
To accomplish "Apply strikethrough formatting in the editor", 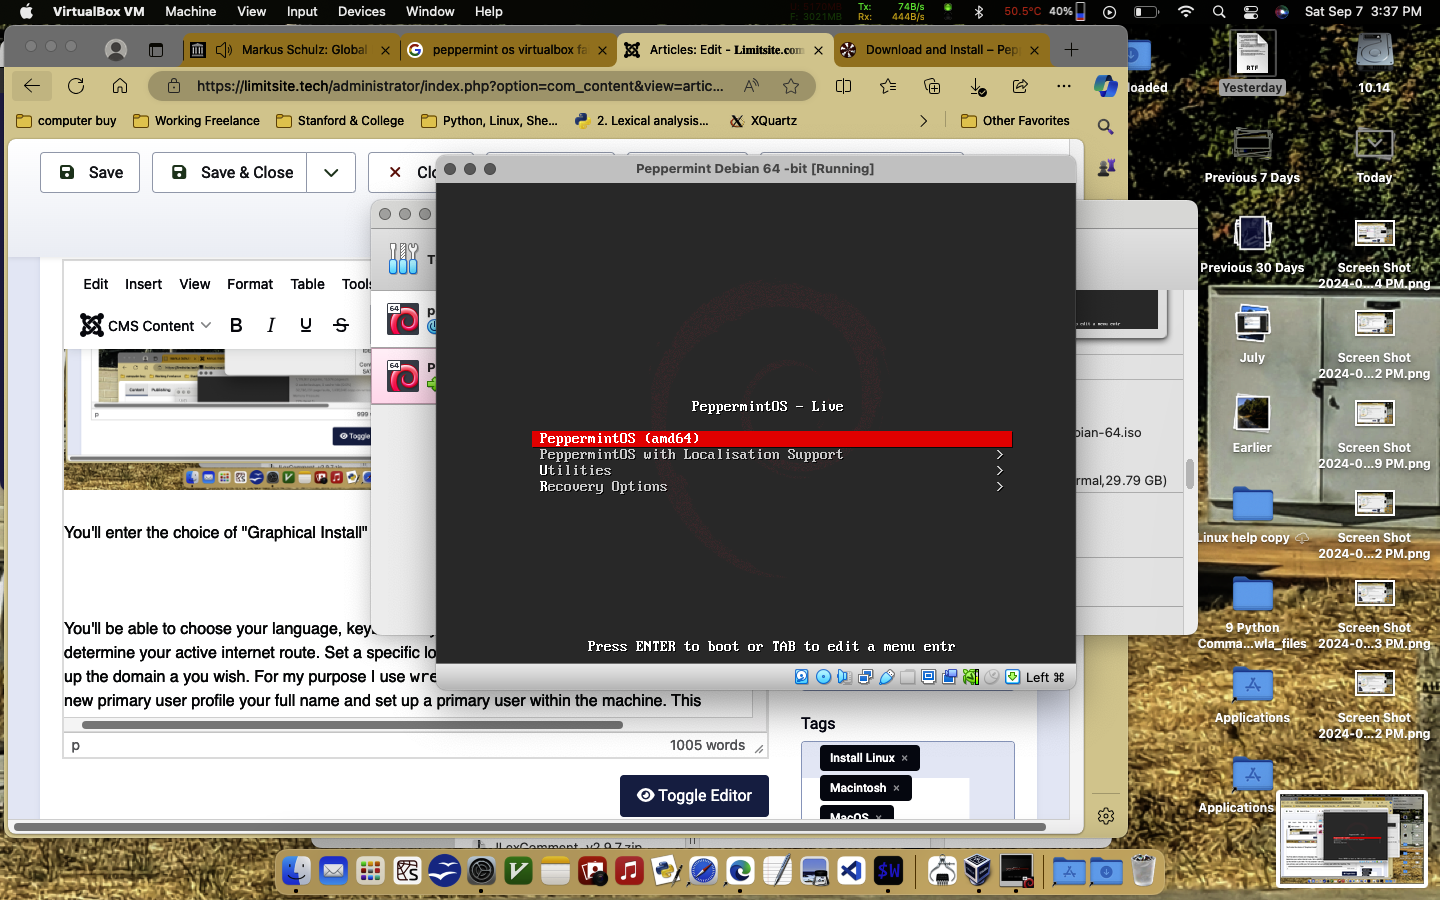I will (341, 325).
